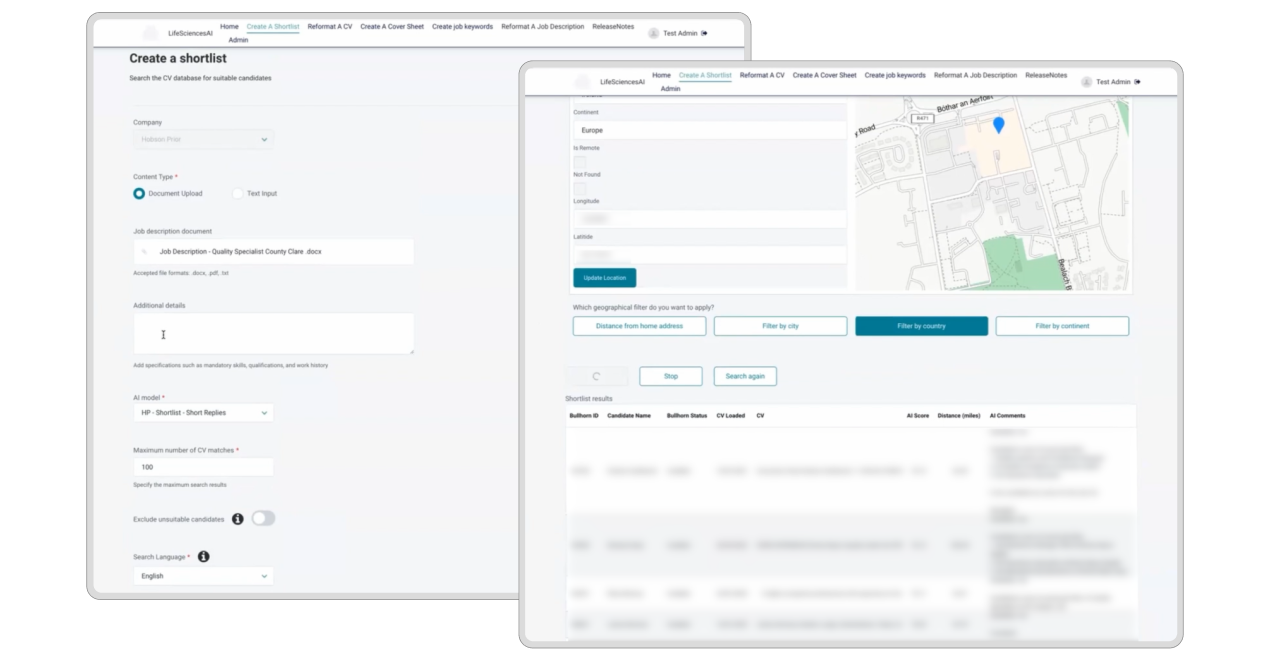Open Reformat A Job Description in front window
The height and width of the screenshot is (656, 1270).
coord(975,75)
